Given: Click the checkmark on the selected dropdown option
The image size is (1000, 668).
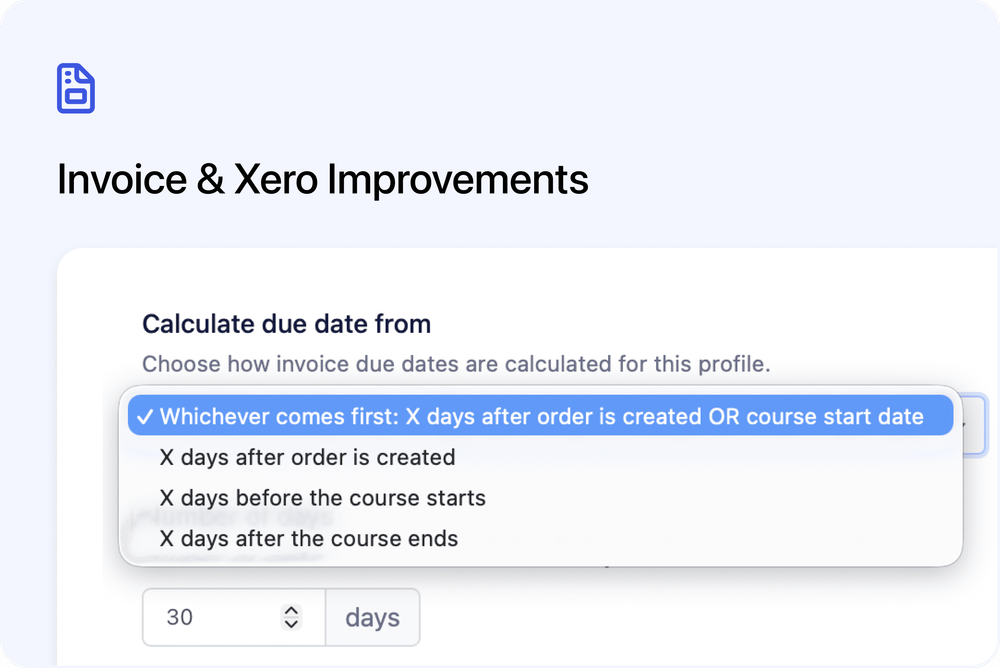Looking at the screenshot, I should coord(146,416).
